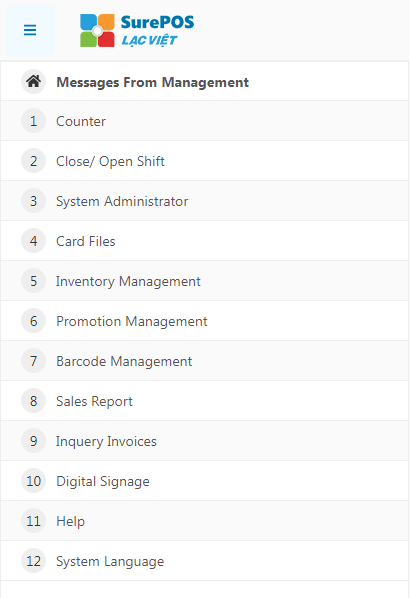Click the number 3 circle badge

coord(34,201)
